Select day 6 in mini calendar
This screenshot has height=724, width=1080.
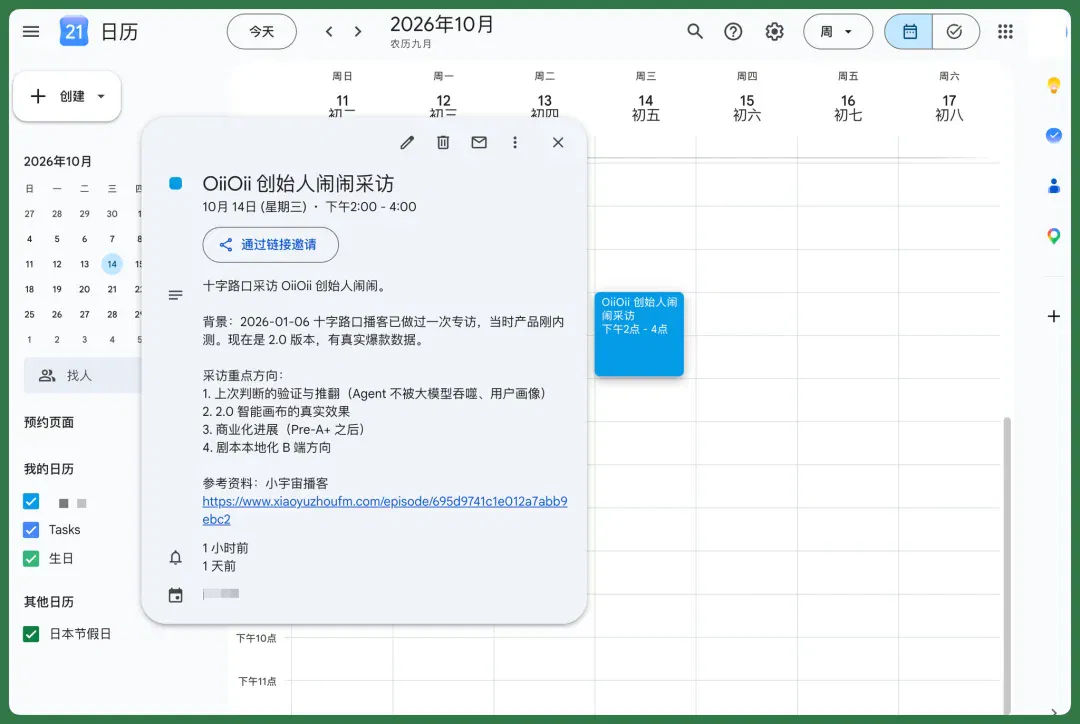pos(84,239)
